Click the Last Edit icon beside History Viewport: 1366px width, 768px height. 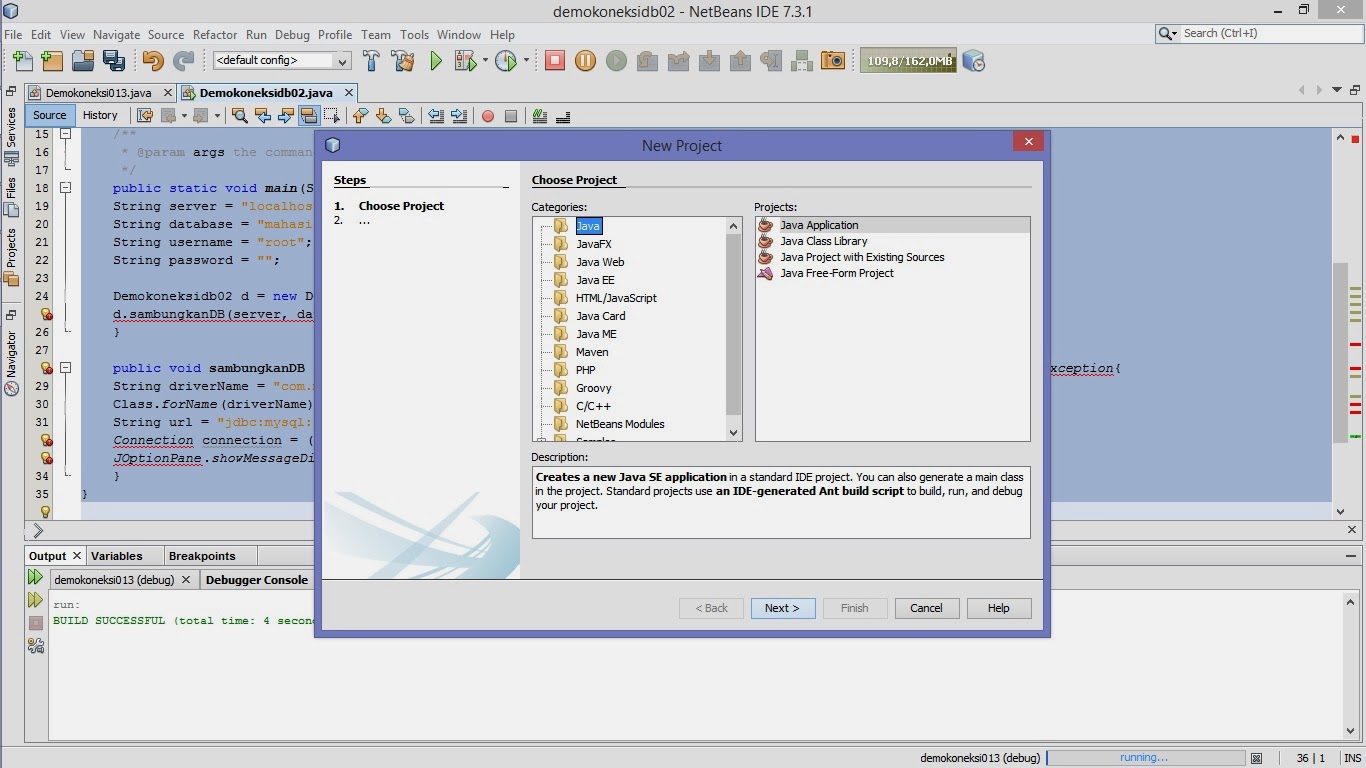(145, 116)
